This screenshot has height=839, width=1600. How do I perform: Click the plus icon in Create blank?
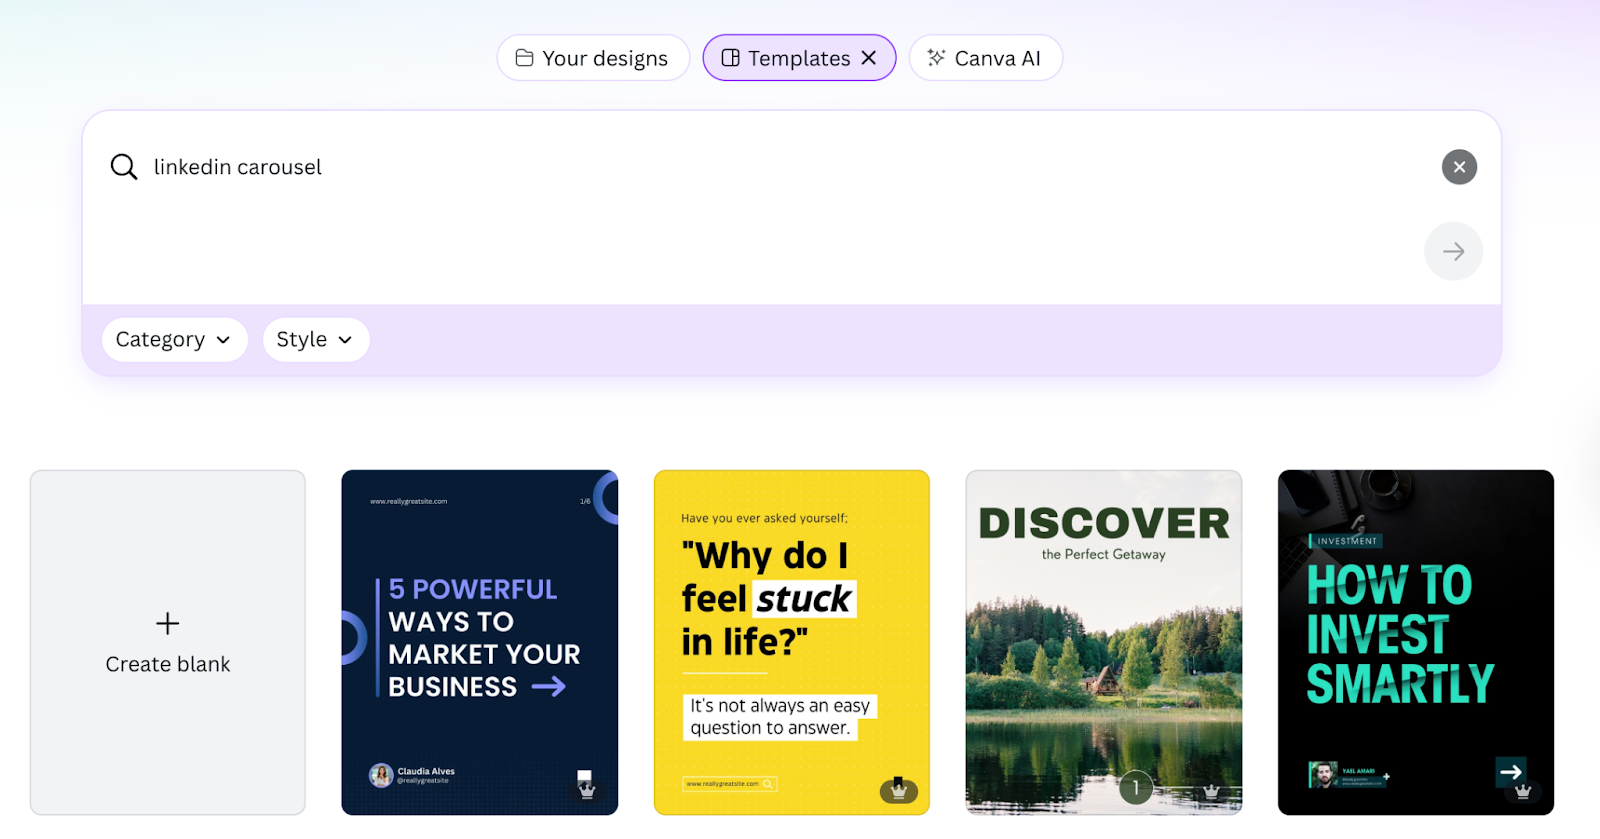[168, 623]
